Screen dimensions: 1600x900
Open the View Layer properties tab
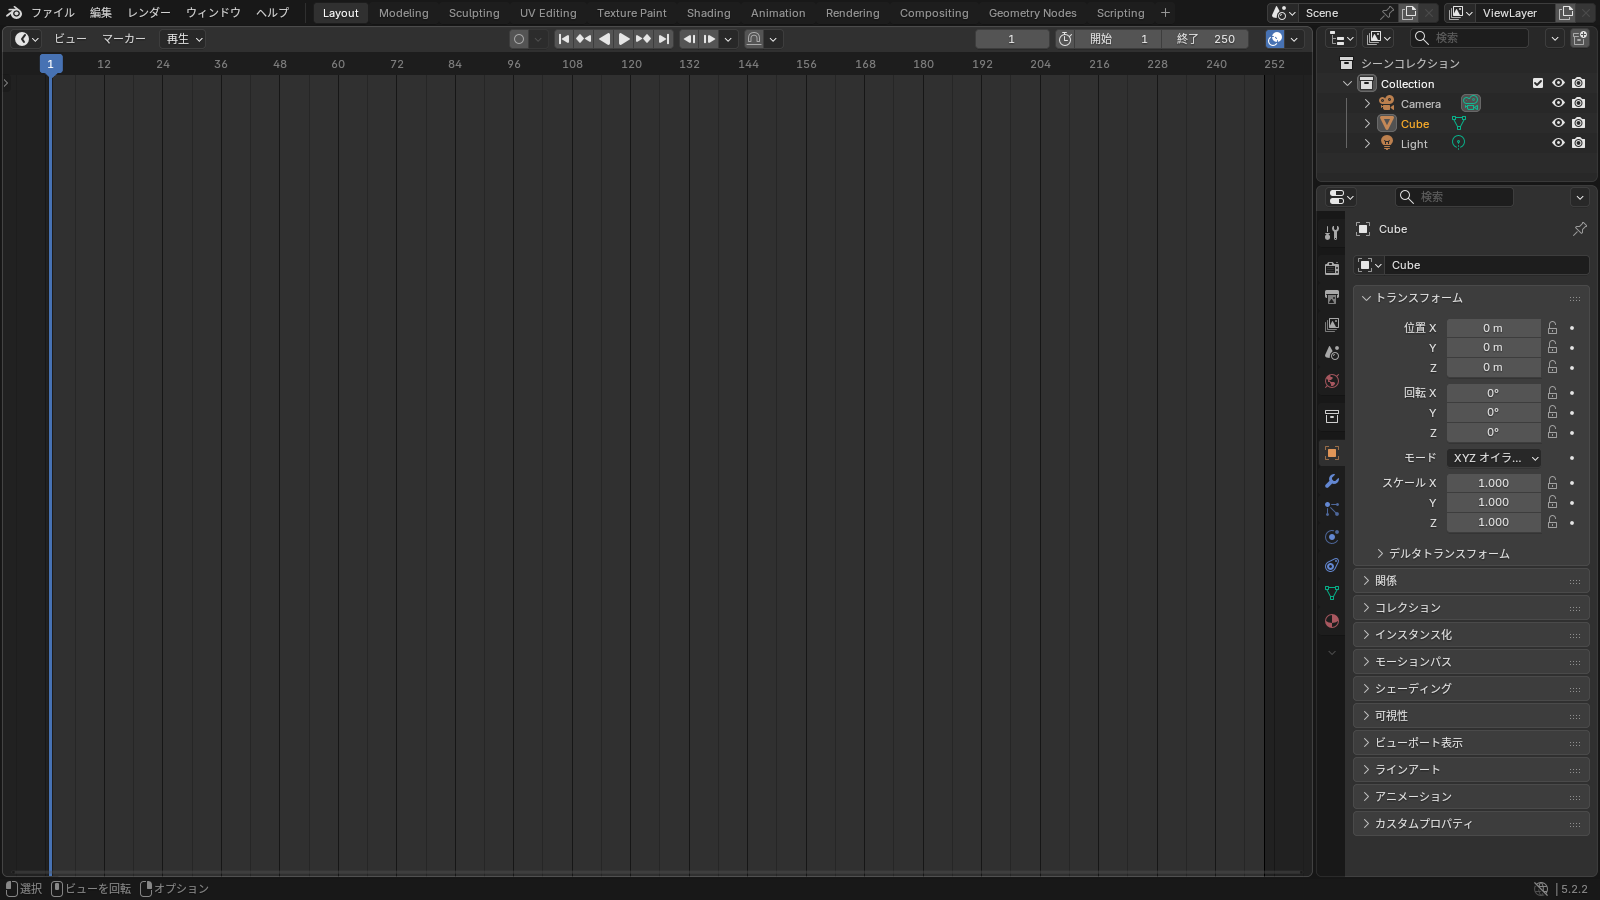tap(1331, 325)
